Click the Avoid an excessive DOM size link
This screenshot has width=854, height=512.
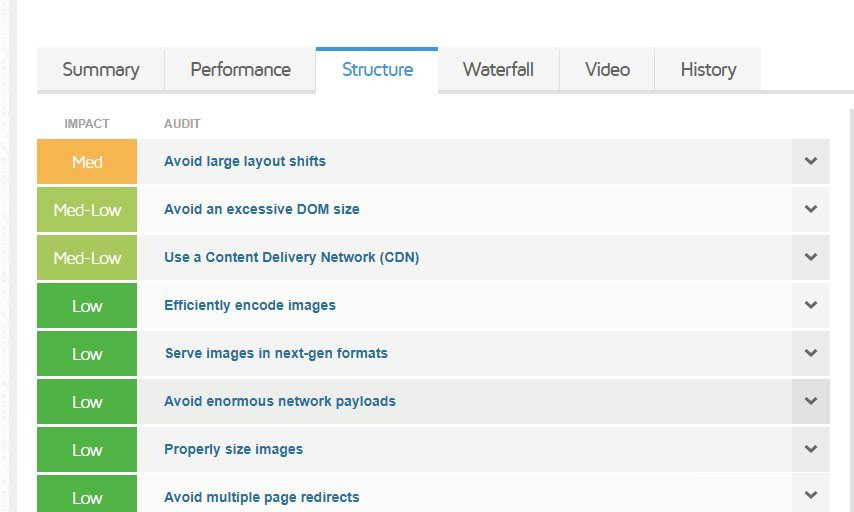pos(261,209)
